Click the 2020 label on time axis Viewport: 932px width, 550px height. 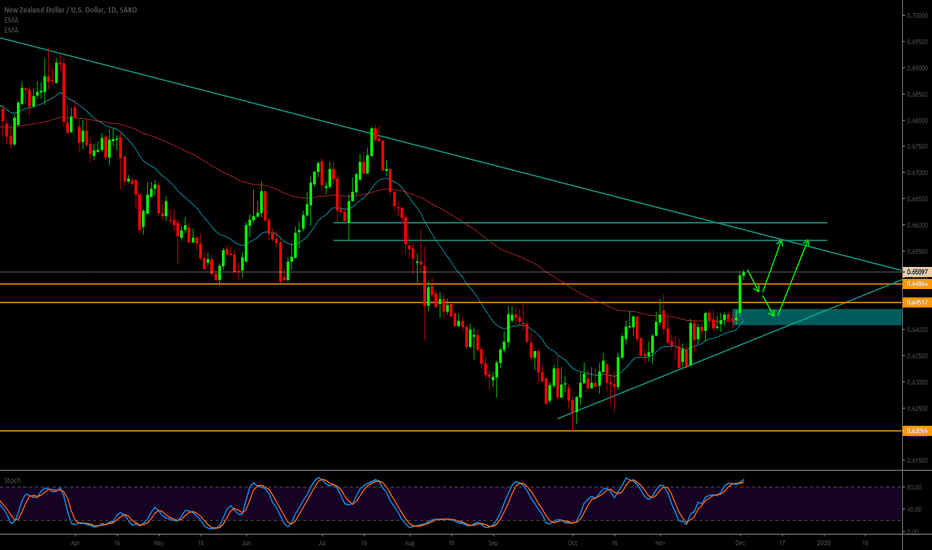[x=824, y=541]
